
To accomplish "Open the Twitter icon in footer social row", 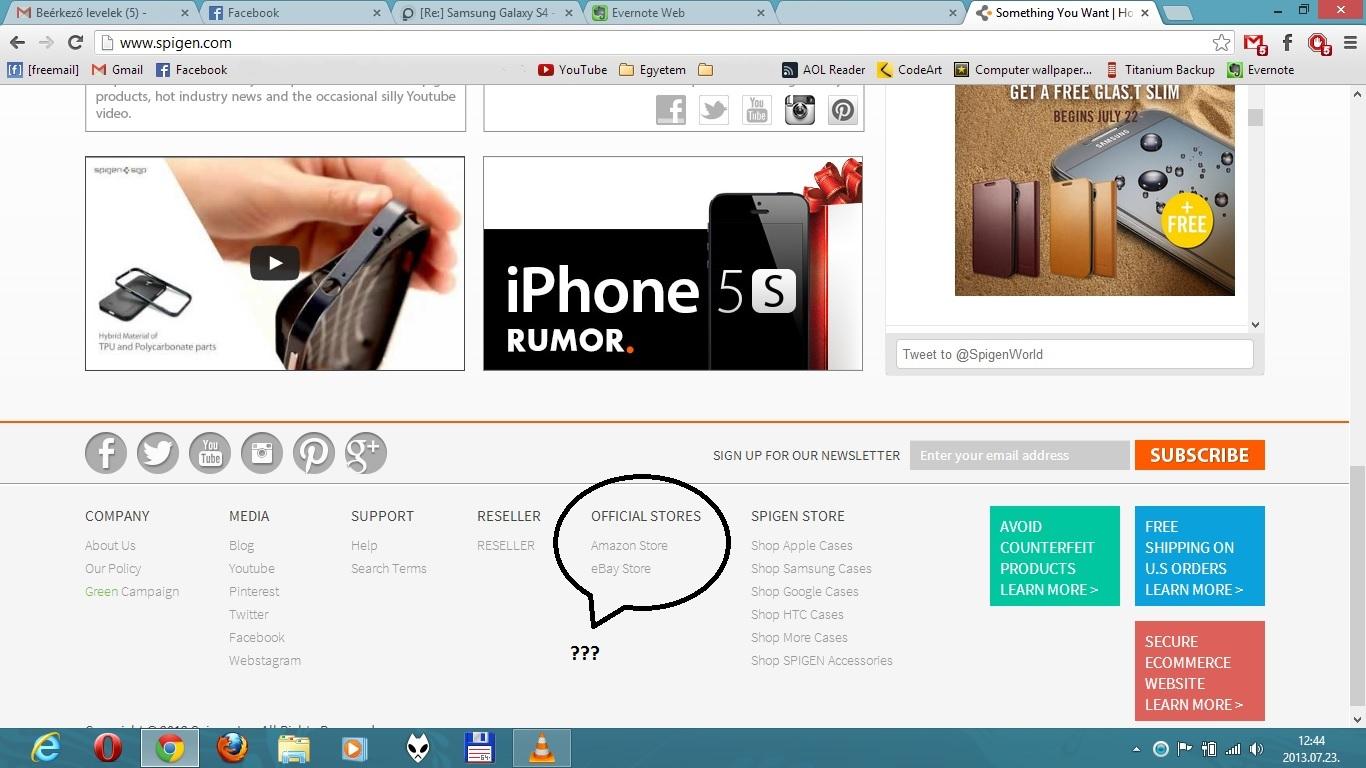I will coord(158,453).
